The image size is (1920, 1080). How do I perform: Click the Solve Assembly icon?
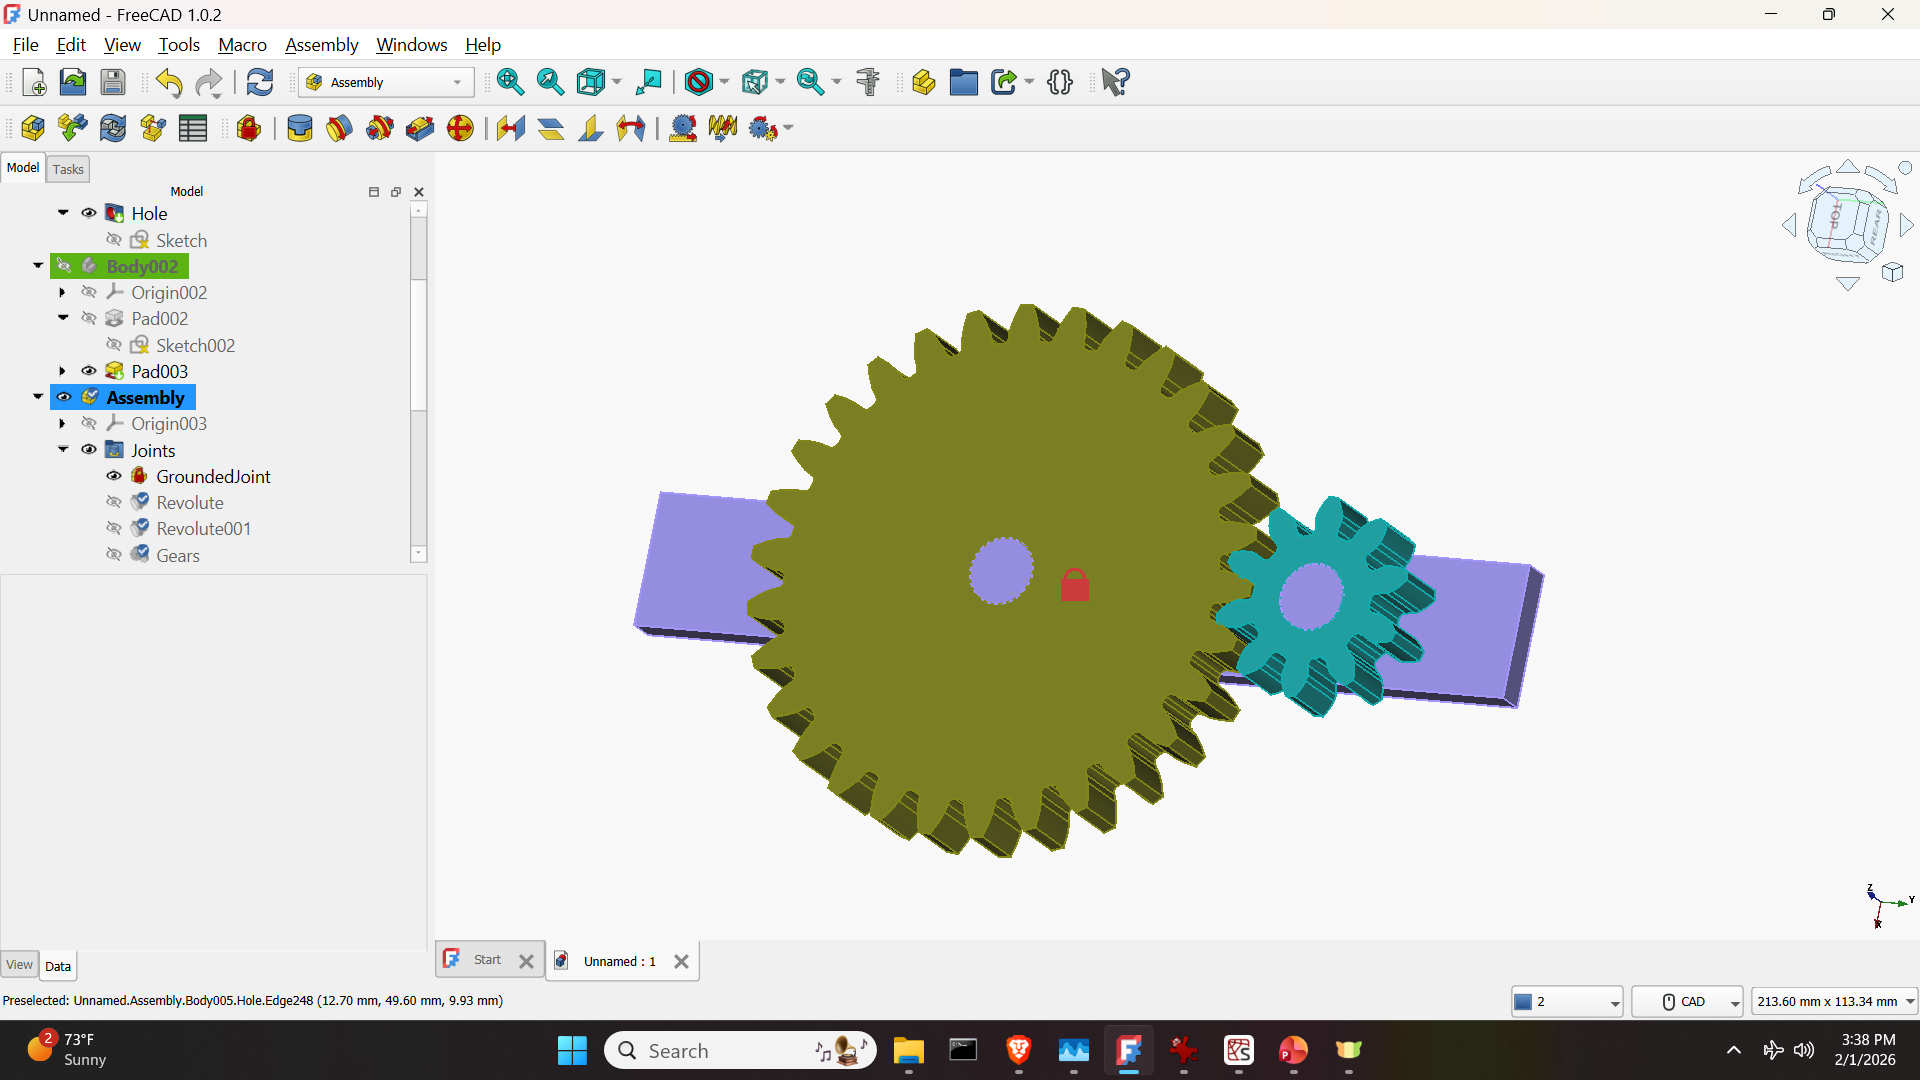click(113, 128)
